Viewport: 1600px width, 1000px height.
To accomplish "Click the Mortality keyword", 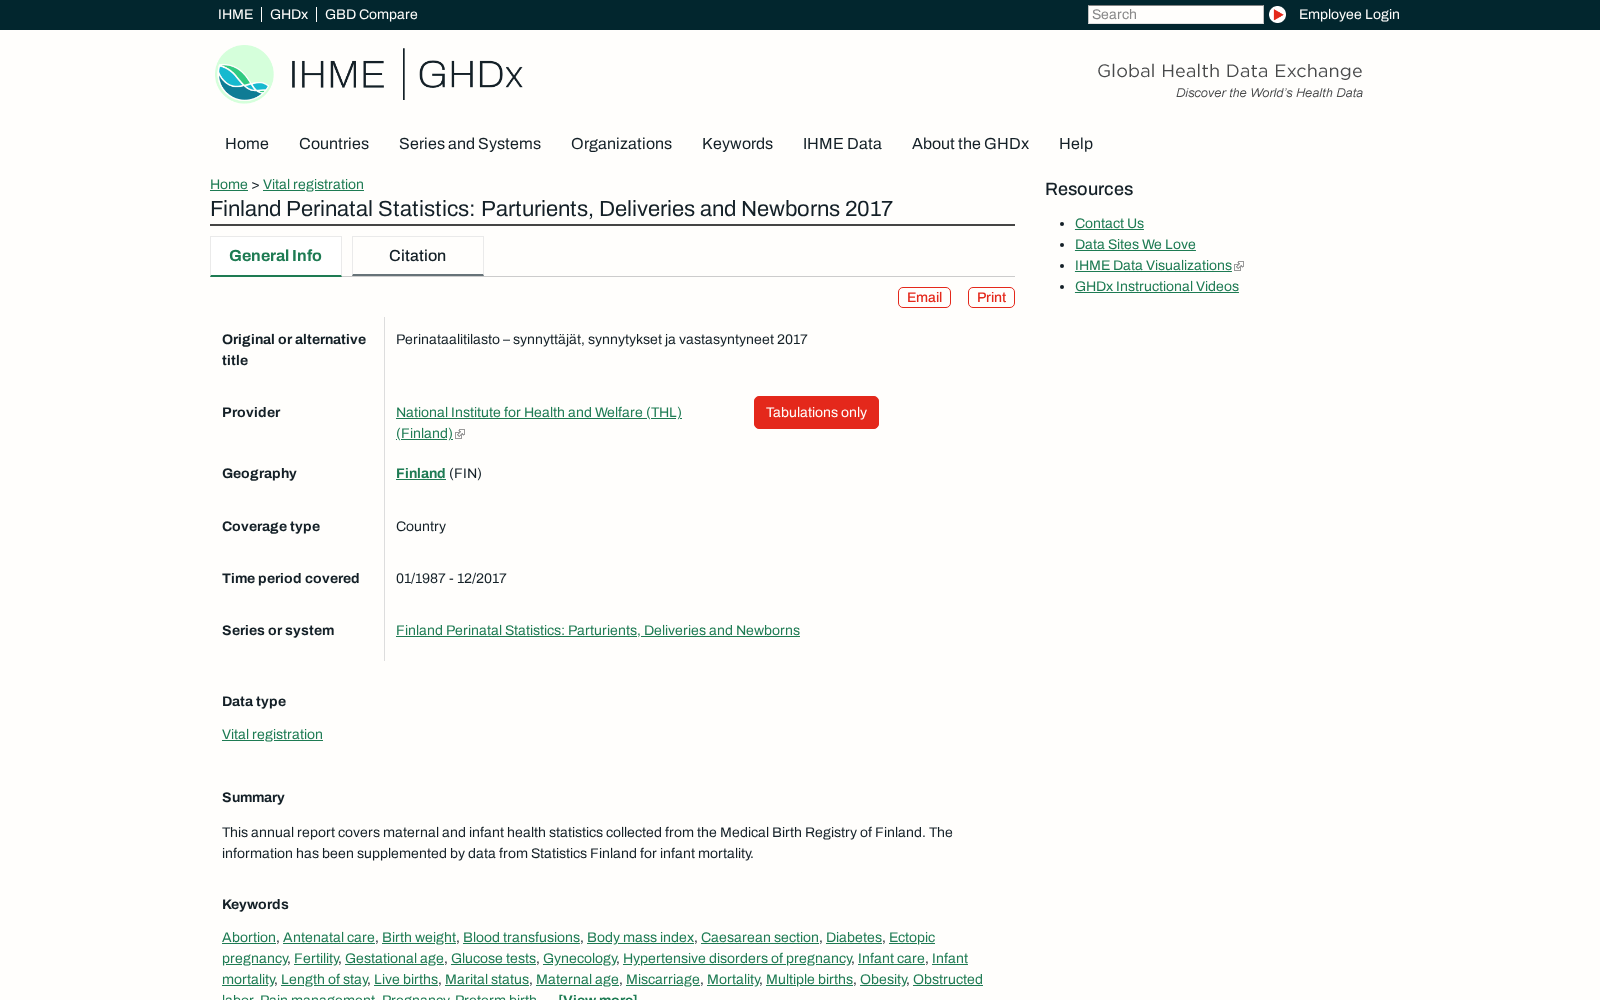I will point(733,980).
